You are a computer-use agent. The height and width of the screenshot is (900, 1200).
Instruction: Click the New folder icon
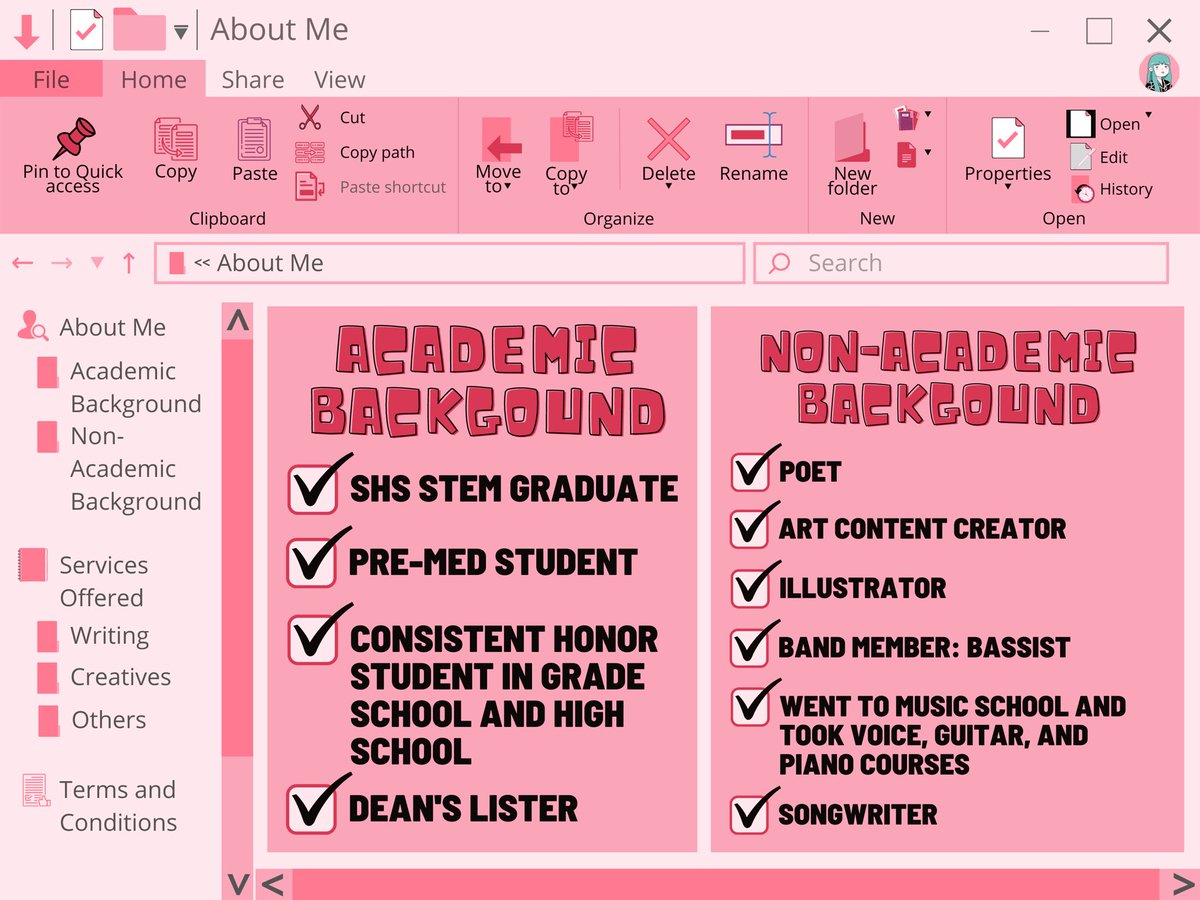851,138
